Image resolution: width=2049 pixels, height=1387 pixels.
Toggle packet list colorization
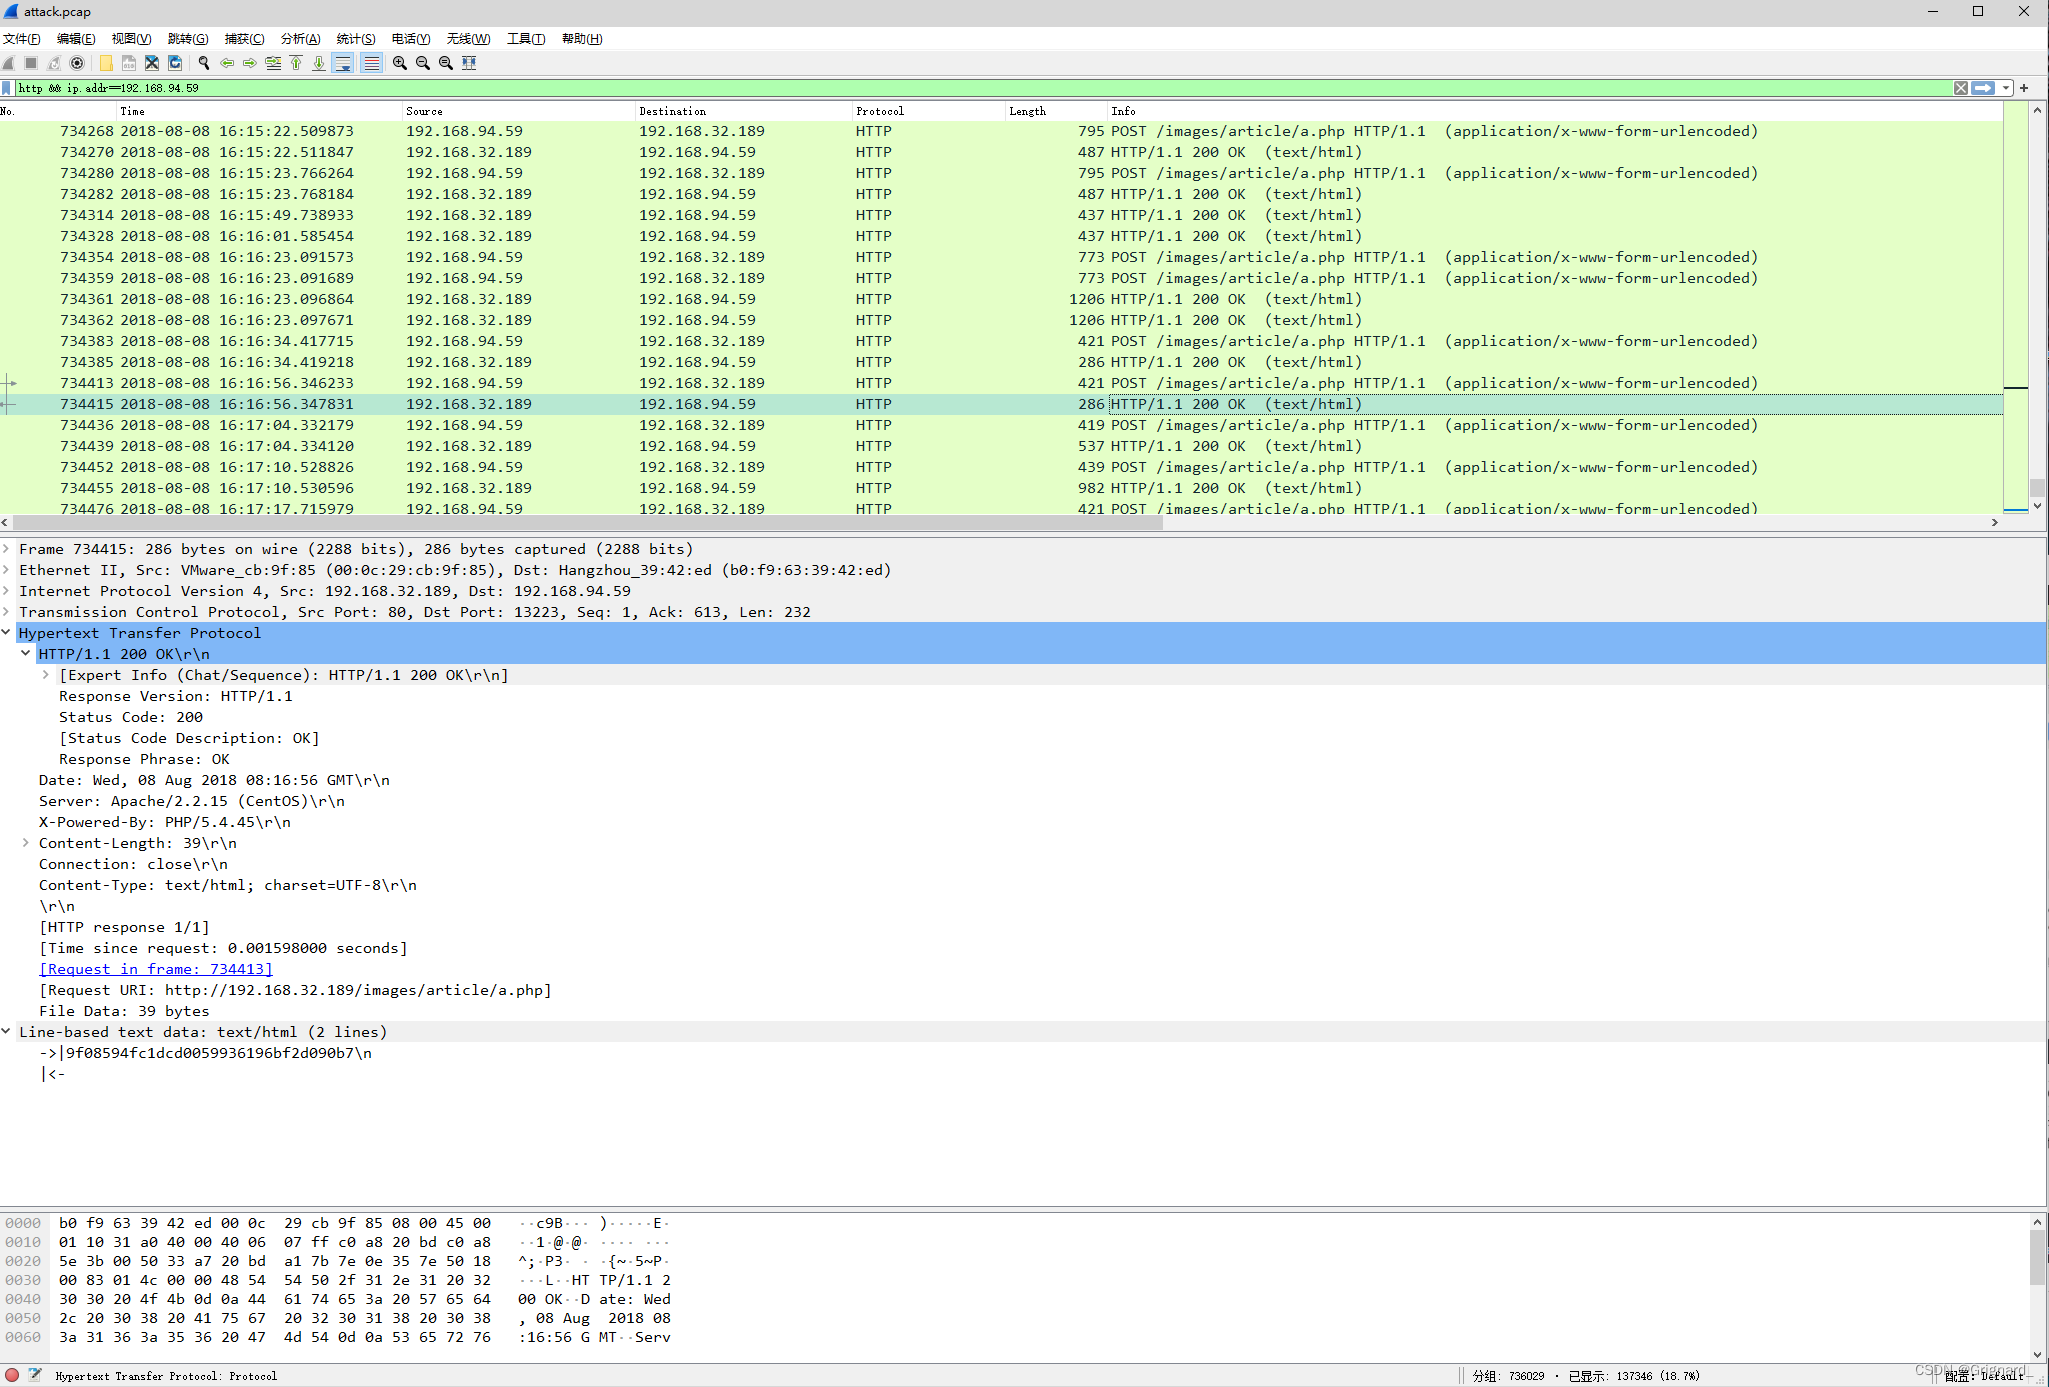(x=371, y=63)
